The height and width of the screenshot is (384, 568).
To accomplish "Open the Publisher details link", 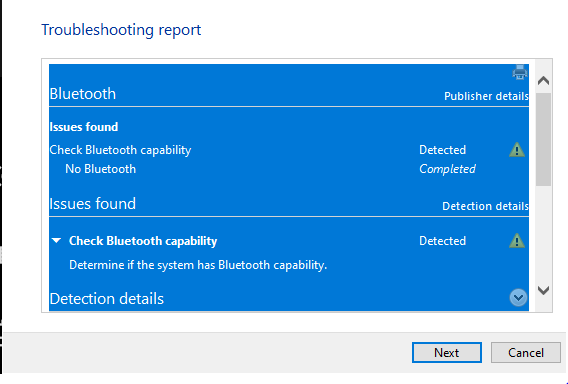I will 486,96.
